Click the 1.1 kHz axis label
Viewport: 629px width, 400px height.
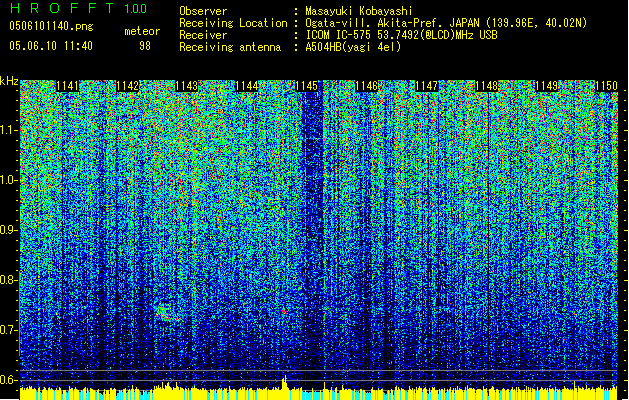click(8, 130)
